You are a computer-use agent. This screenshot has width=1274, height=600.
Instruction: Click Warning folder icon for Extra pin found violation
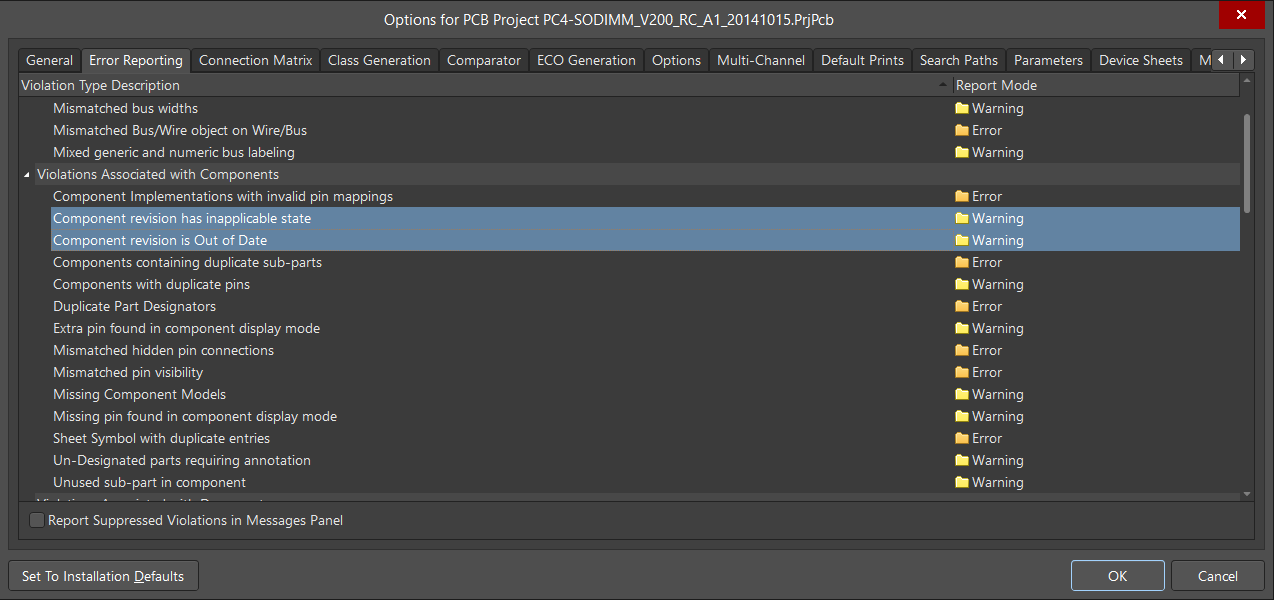(960, 327)
